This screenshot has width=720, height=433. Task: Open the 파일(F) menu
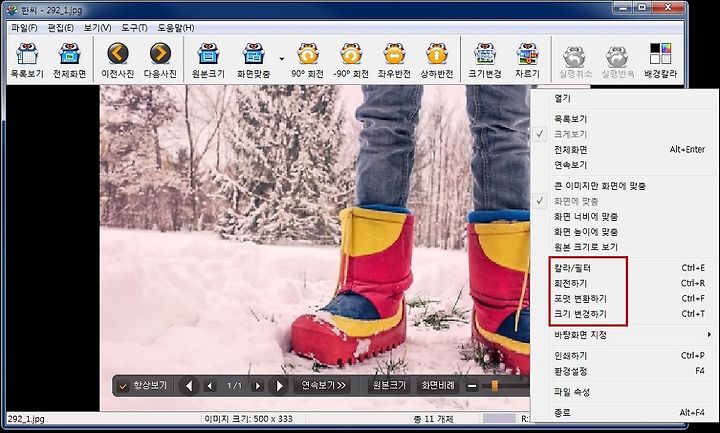point(24,28)
